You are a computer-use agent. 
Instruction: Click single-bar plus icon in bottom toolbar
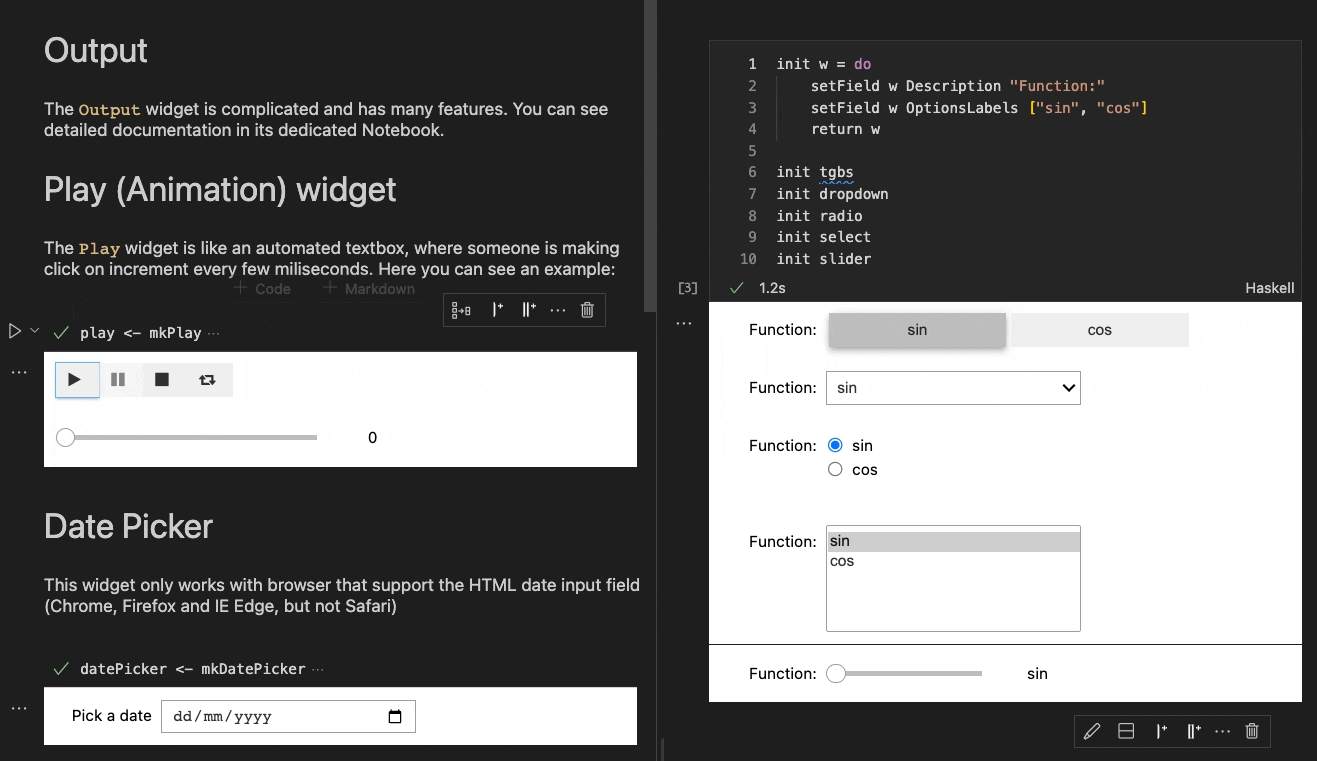point(1161,731)
